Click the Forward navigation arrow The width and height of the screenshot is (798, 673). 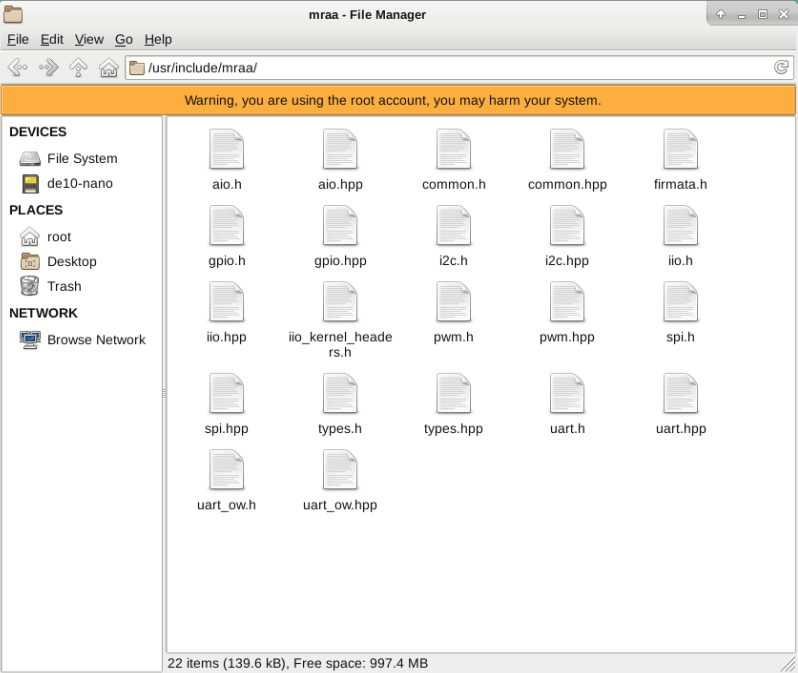(x=48, y=68)
